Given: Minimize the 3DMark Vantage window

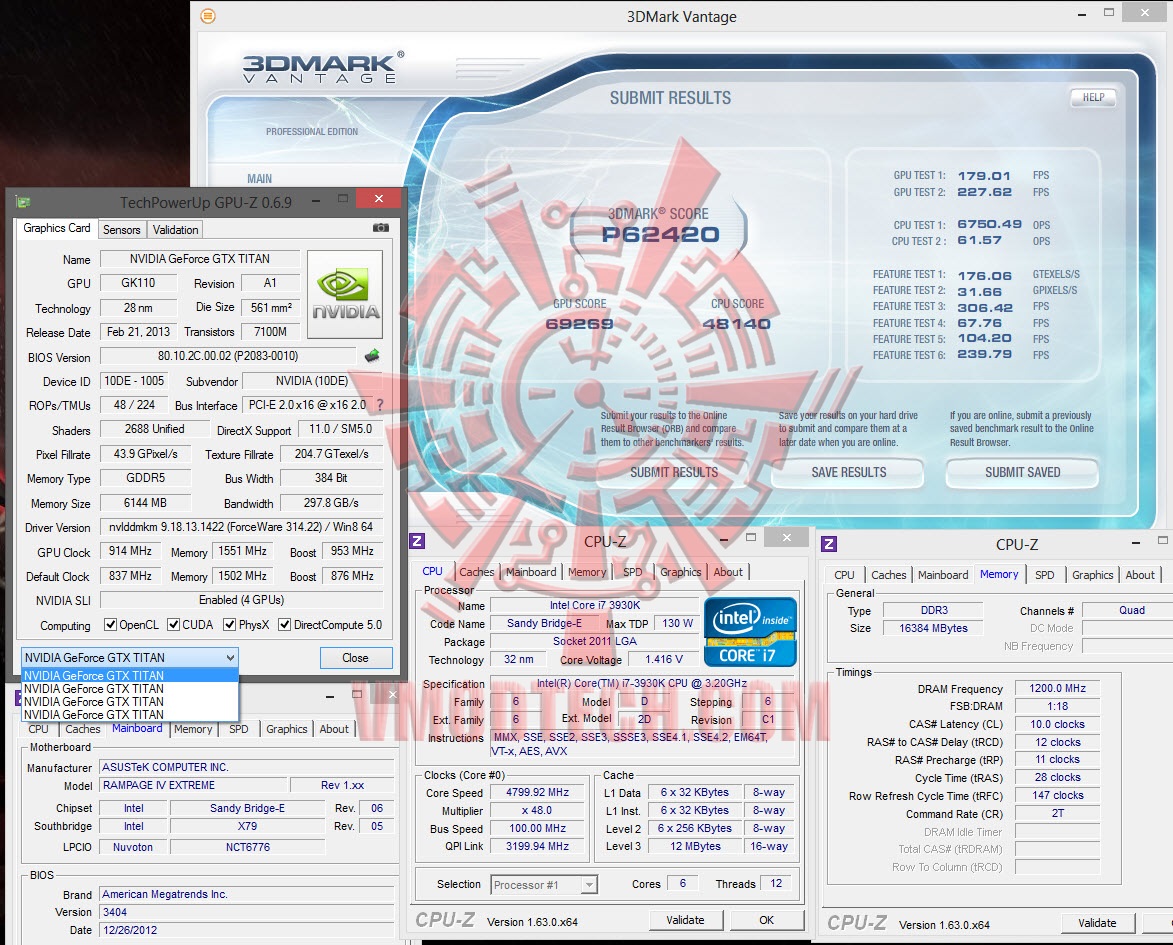Looking at the screenshot, I should (1082, 14).
